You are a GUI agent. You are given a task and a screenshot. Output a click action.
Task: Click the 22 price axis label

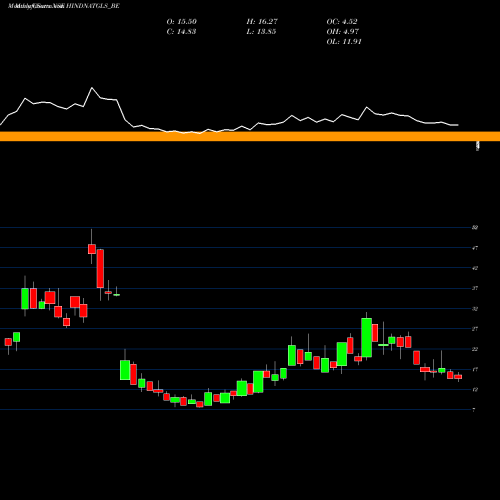(475, 349)
